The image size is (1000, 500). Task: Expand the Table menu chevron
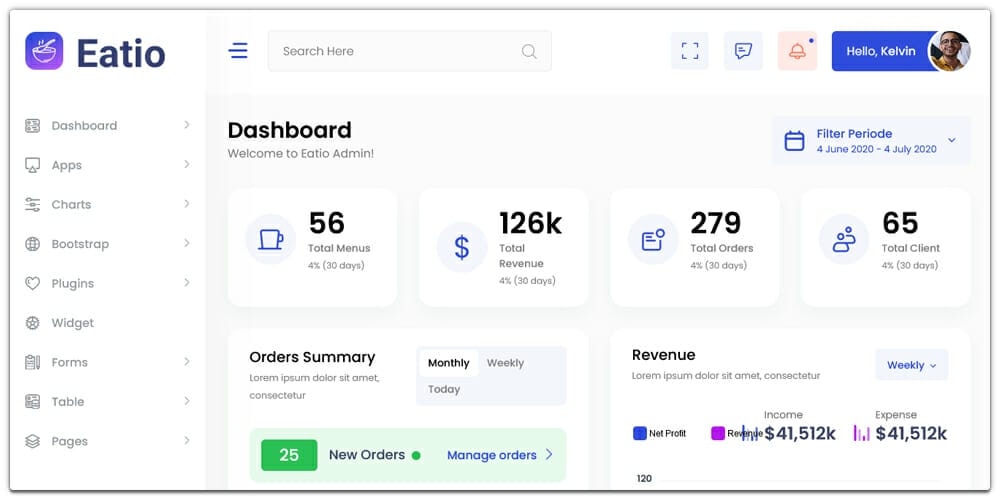187,401
